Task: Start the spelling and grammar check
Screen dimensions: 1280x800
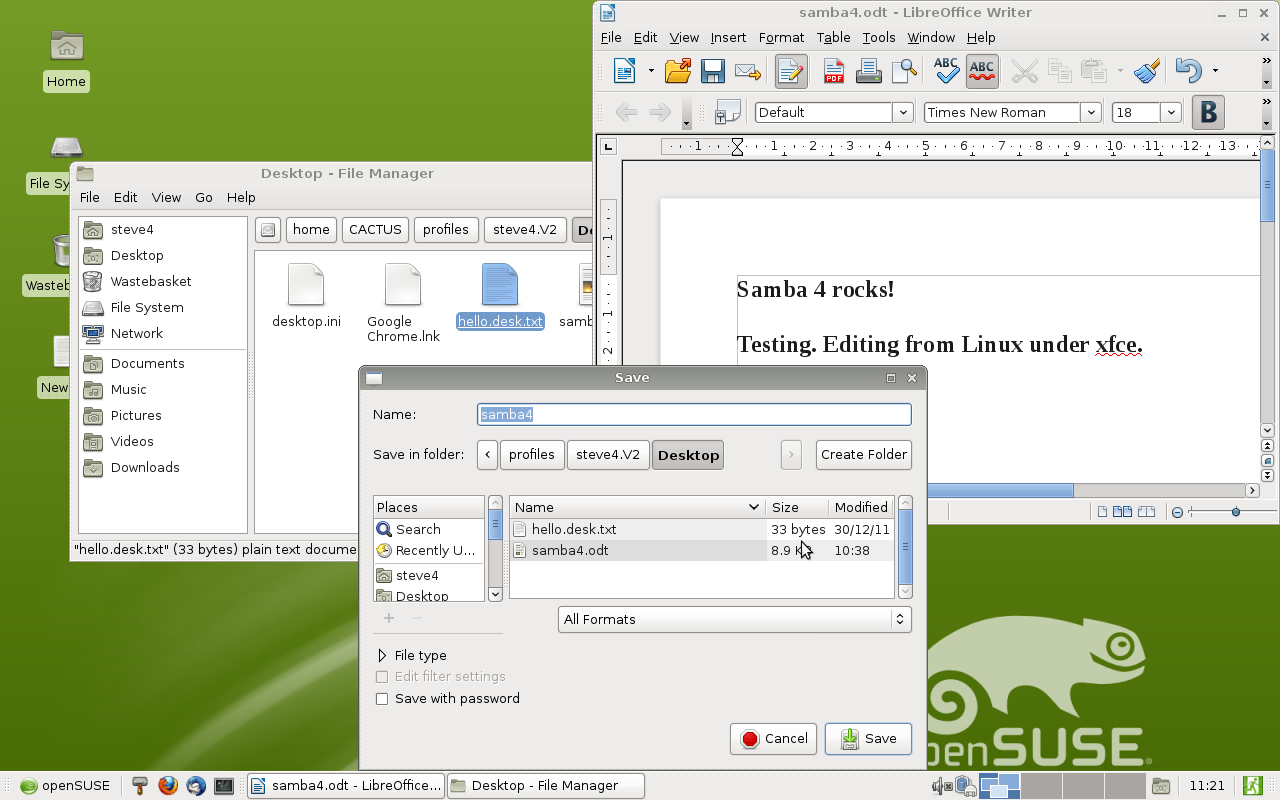Action: 944,71
